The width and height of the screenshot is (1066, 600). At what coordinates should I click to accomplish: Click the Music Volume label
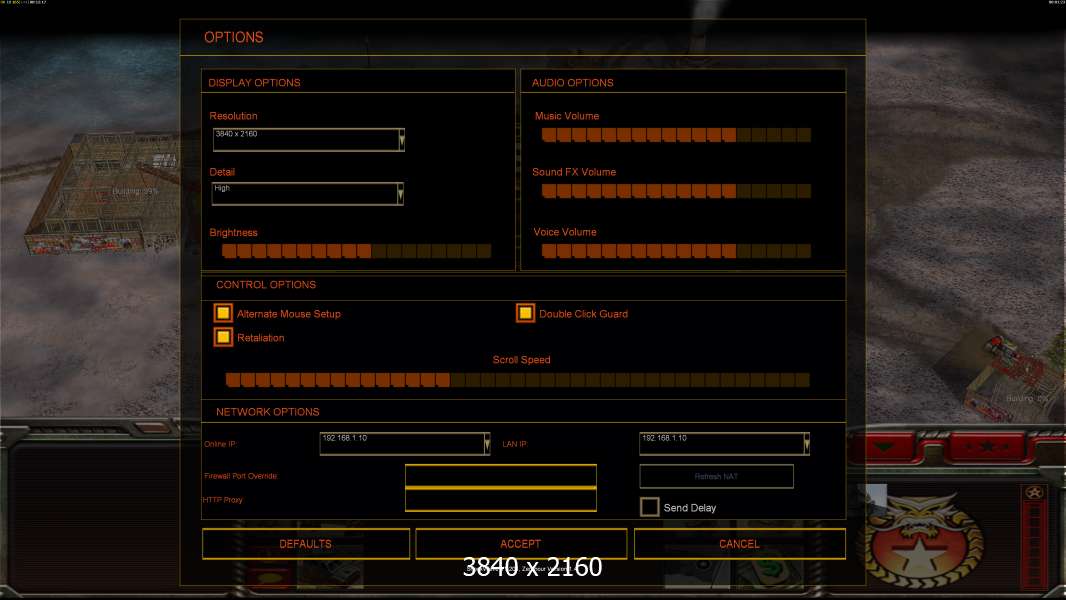(567, 116)
